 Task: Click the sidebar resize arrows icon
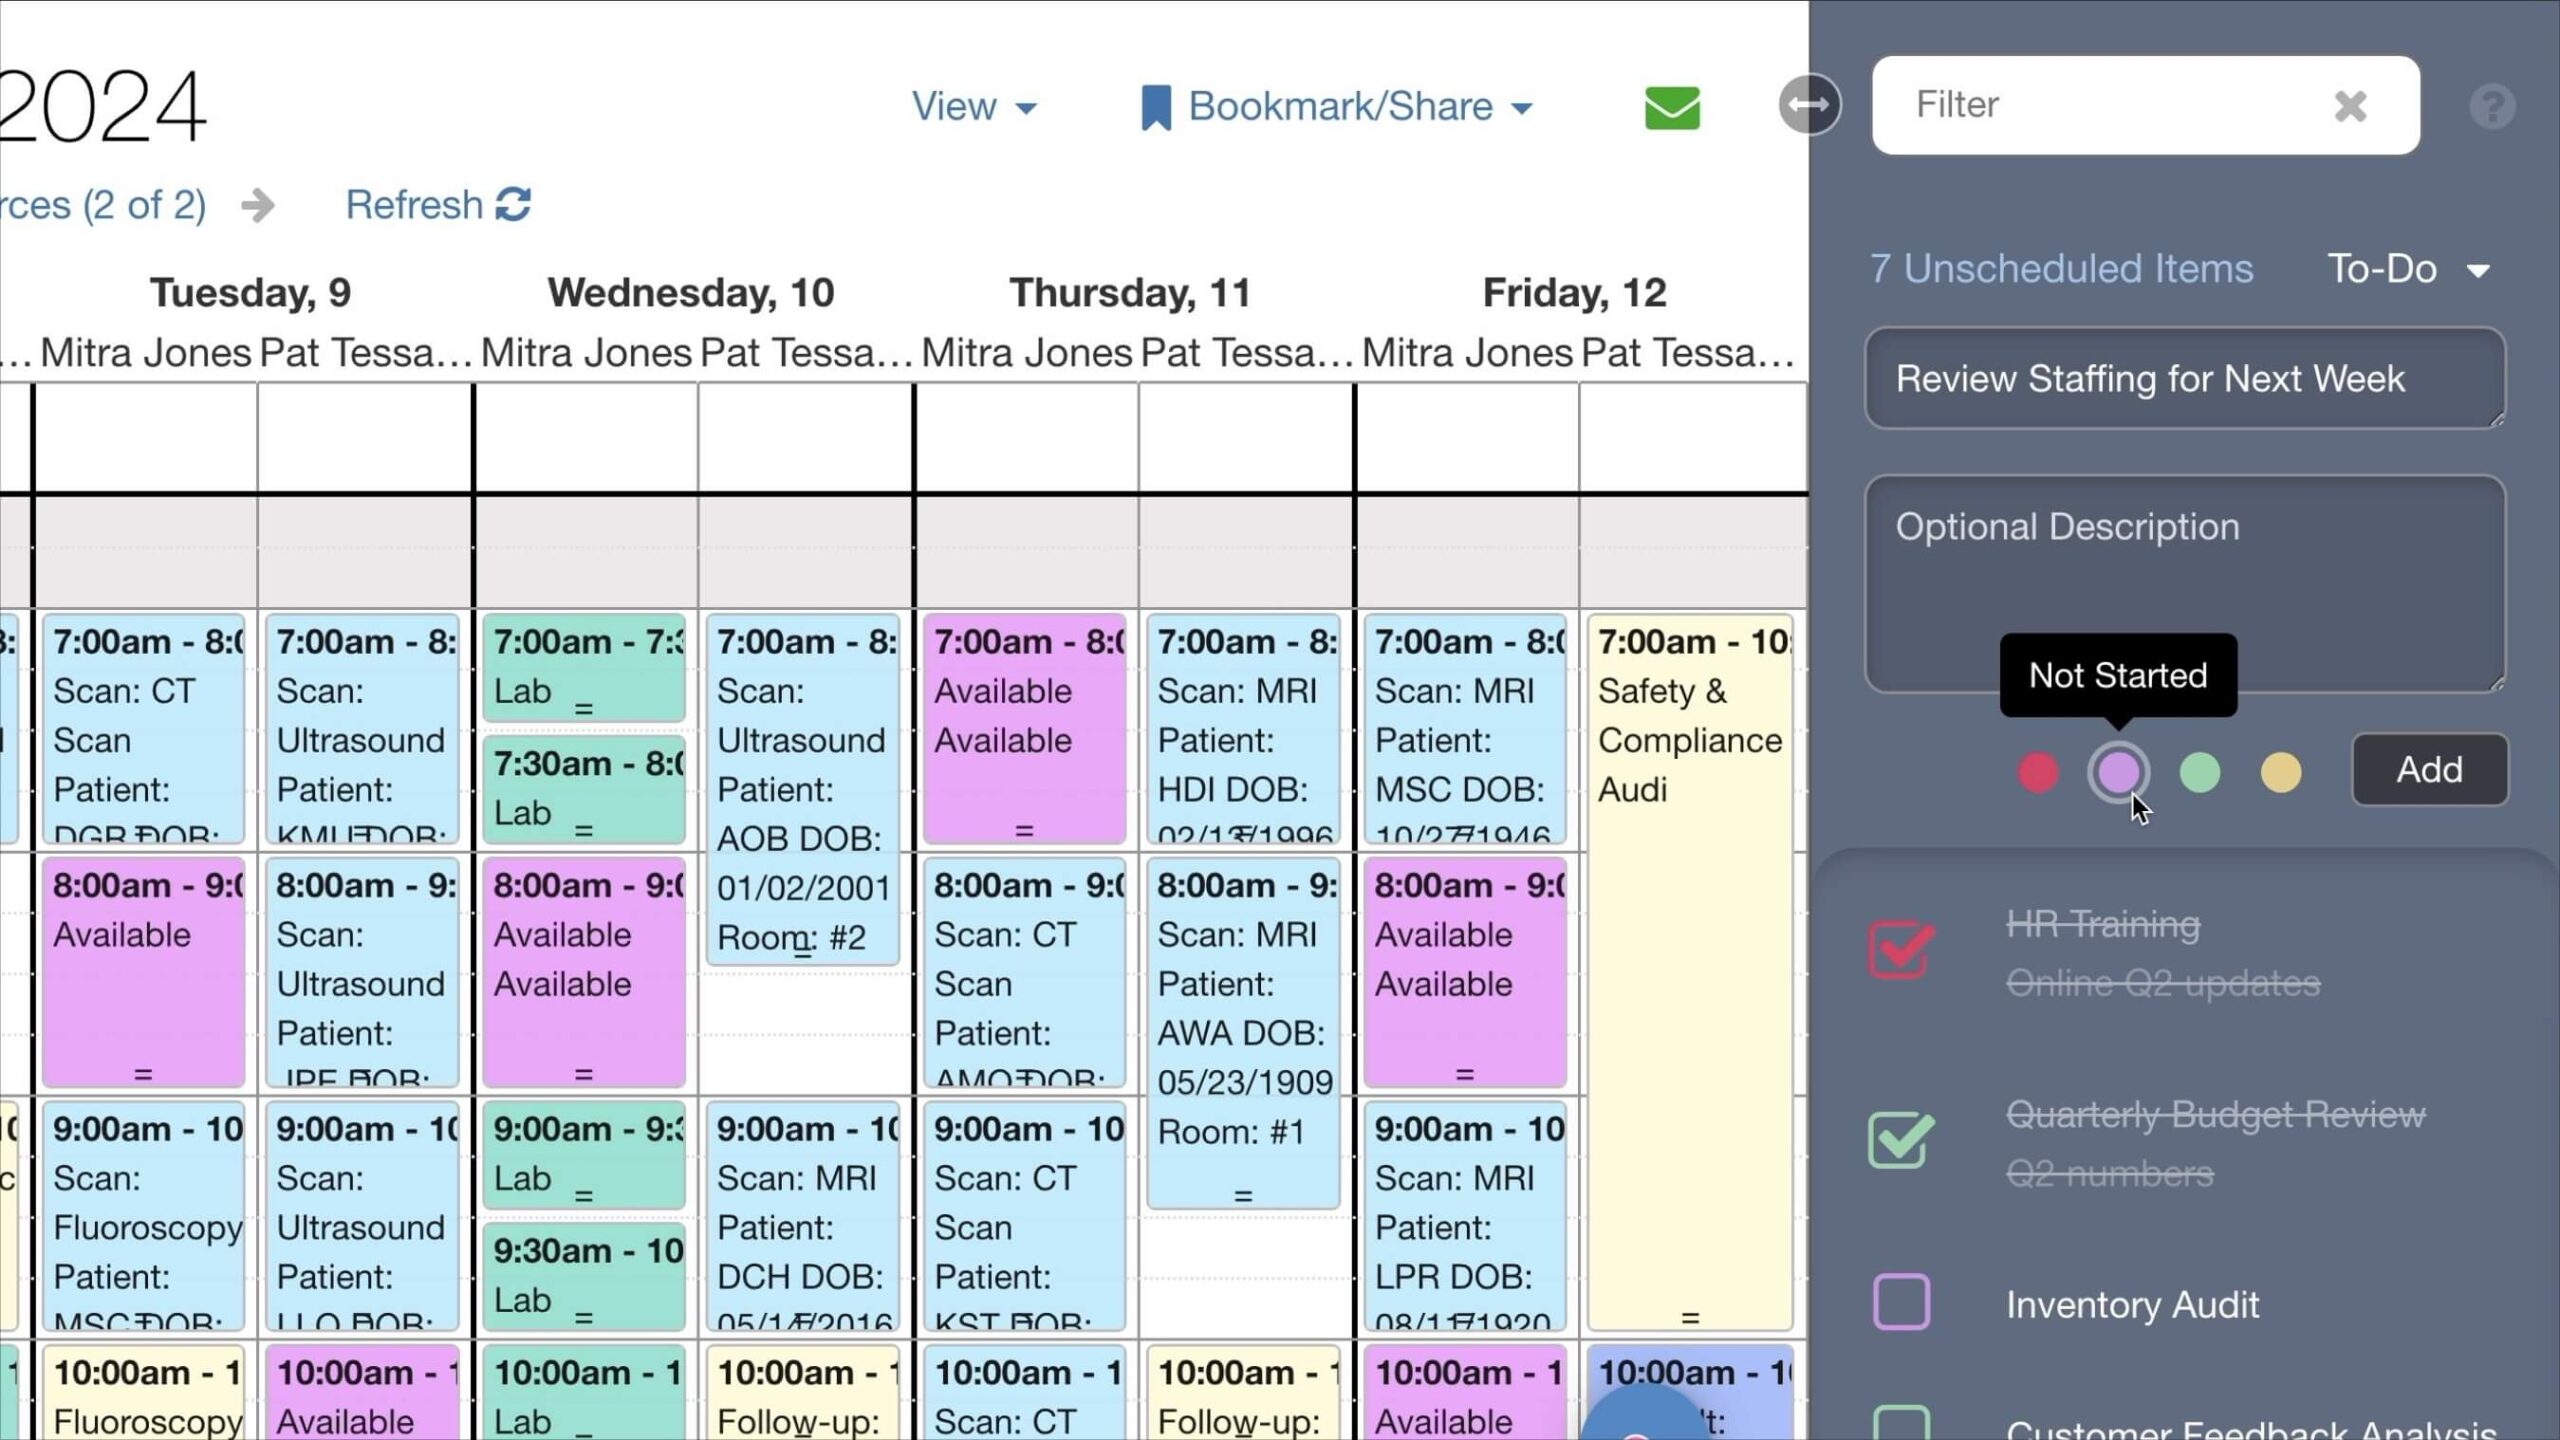tap(1808, 105)
